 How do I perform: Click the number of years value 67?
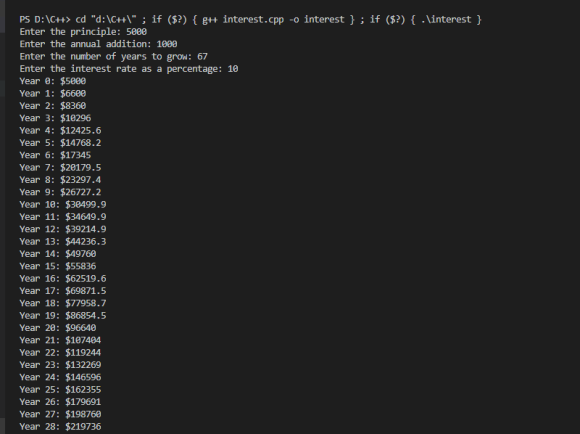[202, 56]
